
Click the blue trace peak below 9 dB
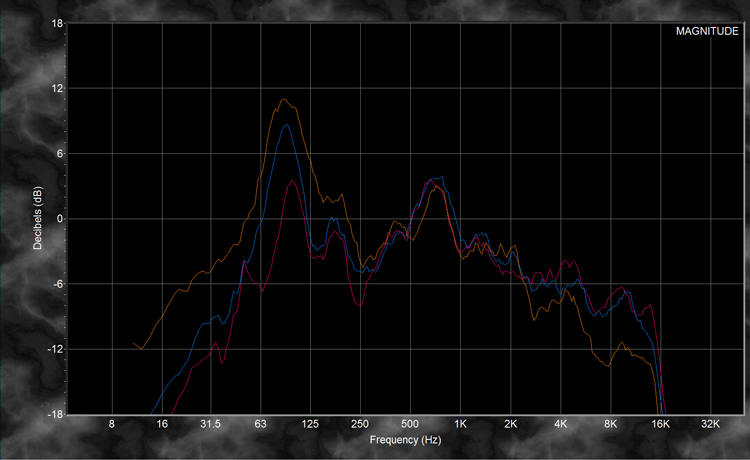coord(286,125)
